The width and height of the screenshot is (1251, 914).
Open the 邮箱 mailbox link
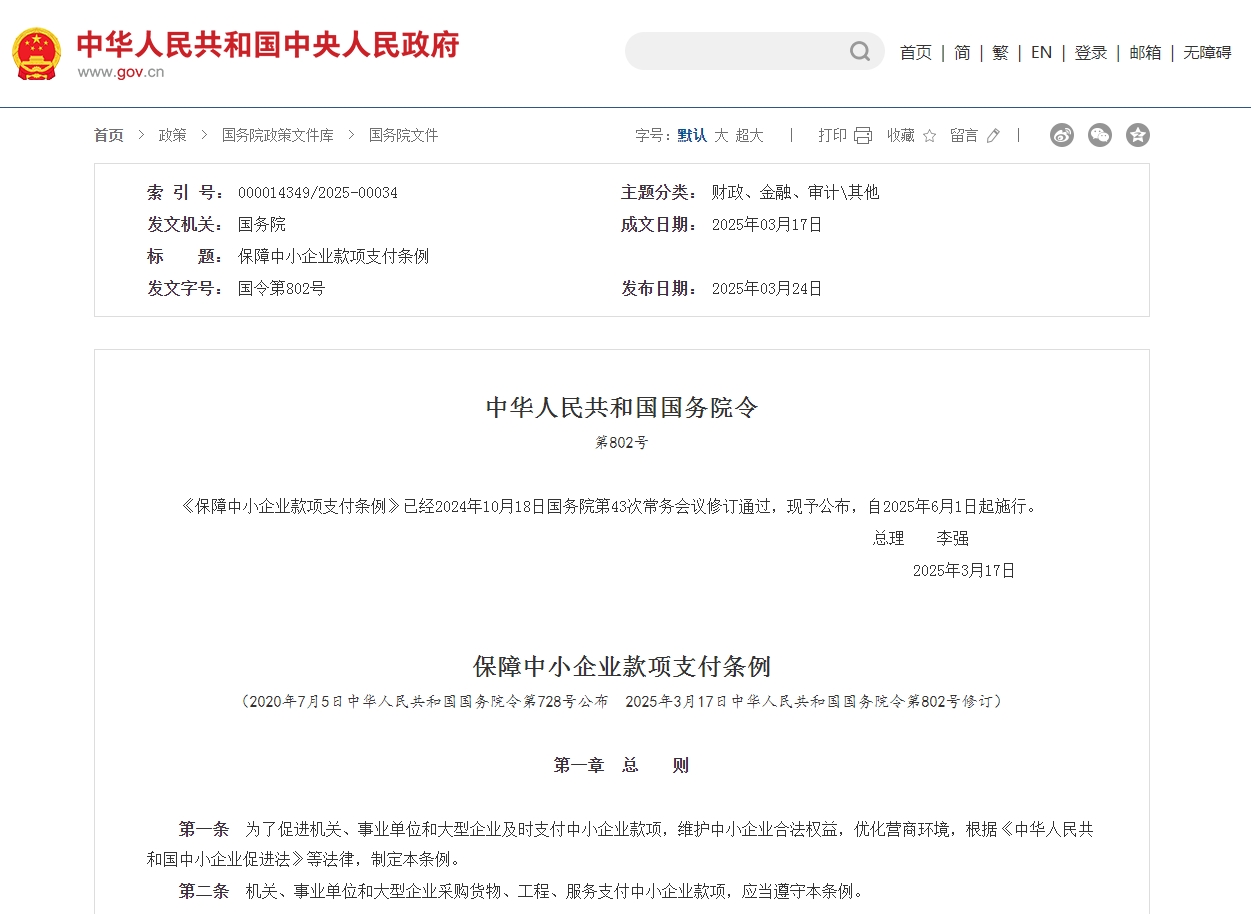[1145, 52]
